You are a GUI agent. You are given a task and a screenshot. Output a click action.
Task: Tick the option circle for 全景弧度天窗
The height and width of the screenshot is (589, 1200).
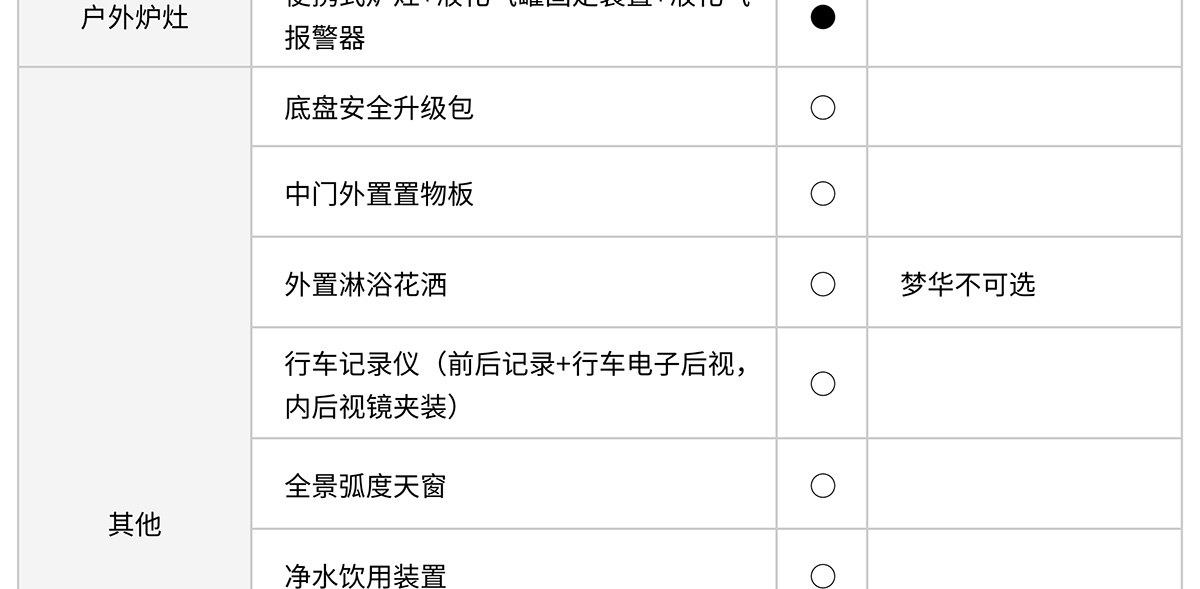point(822,486)
